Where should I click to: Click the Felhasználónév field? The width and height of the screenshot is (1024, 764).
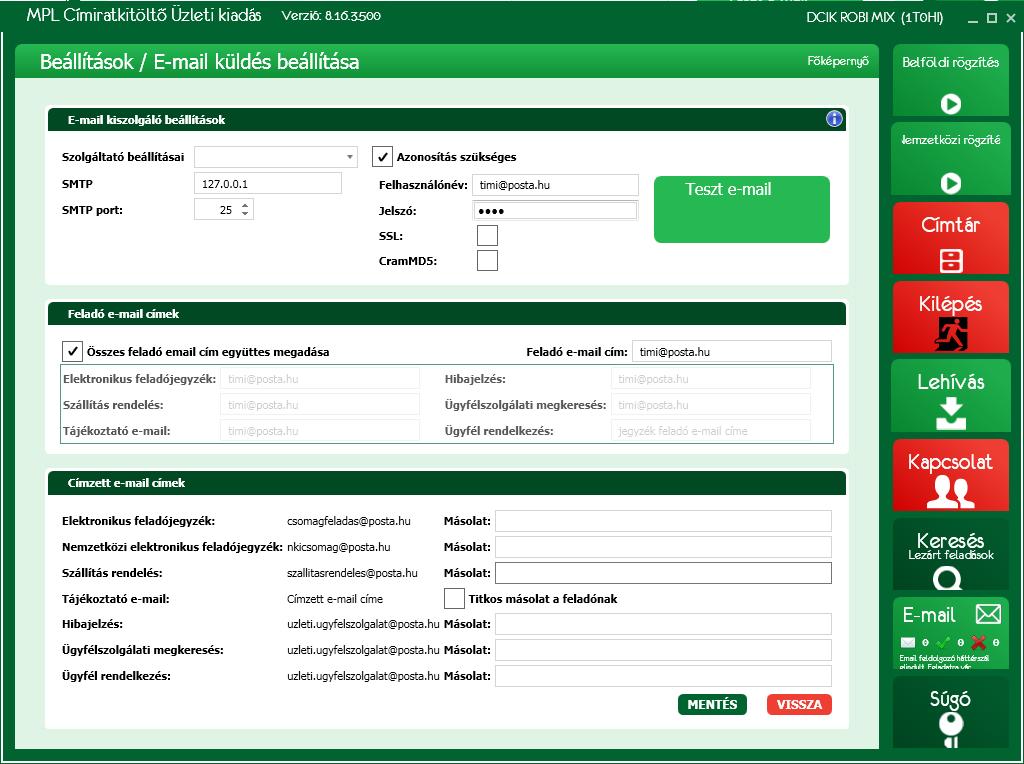(555, 185)
